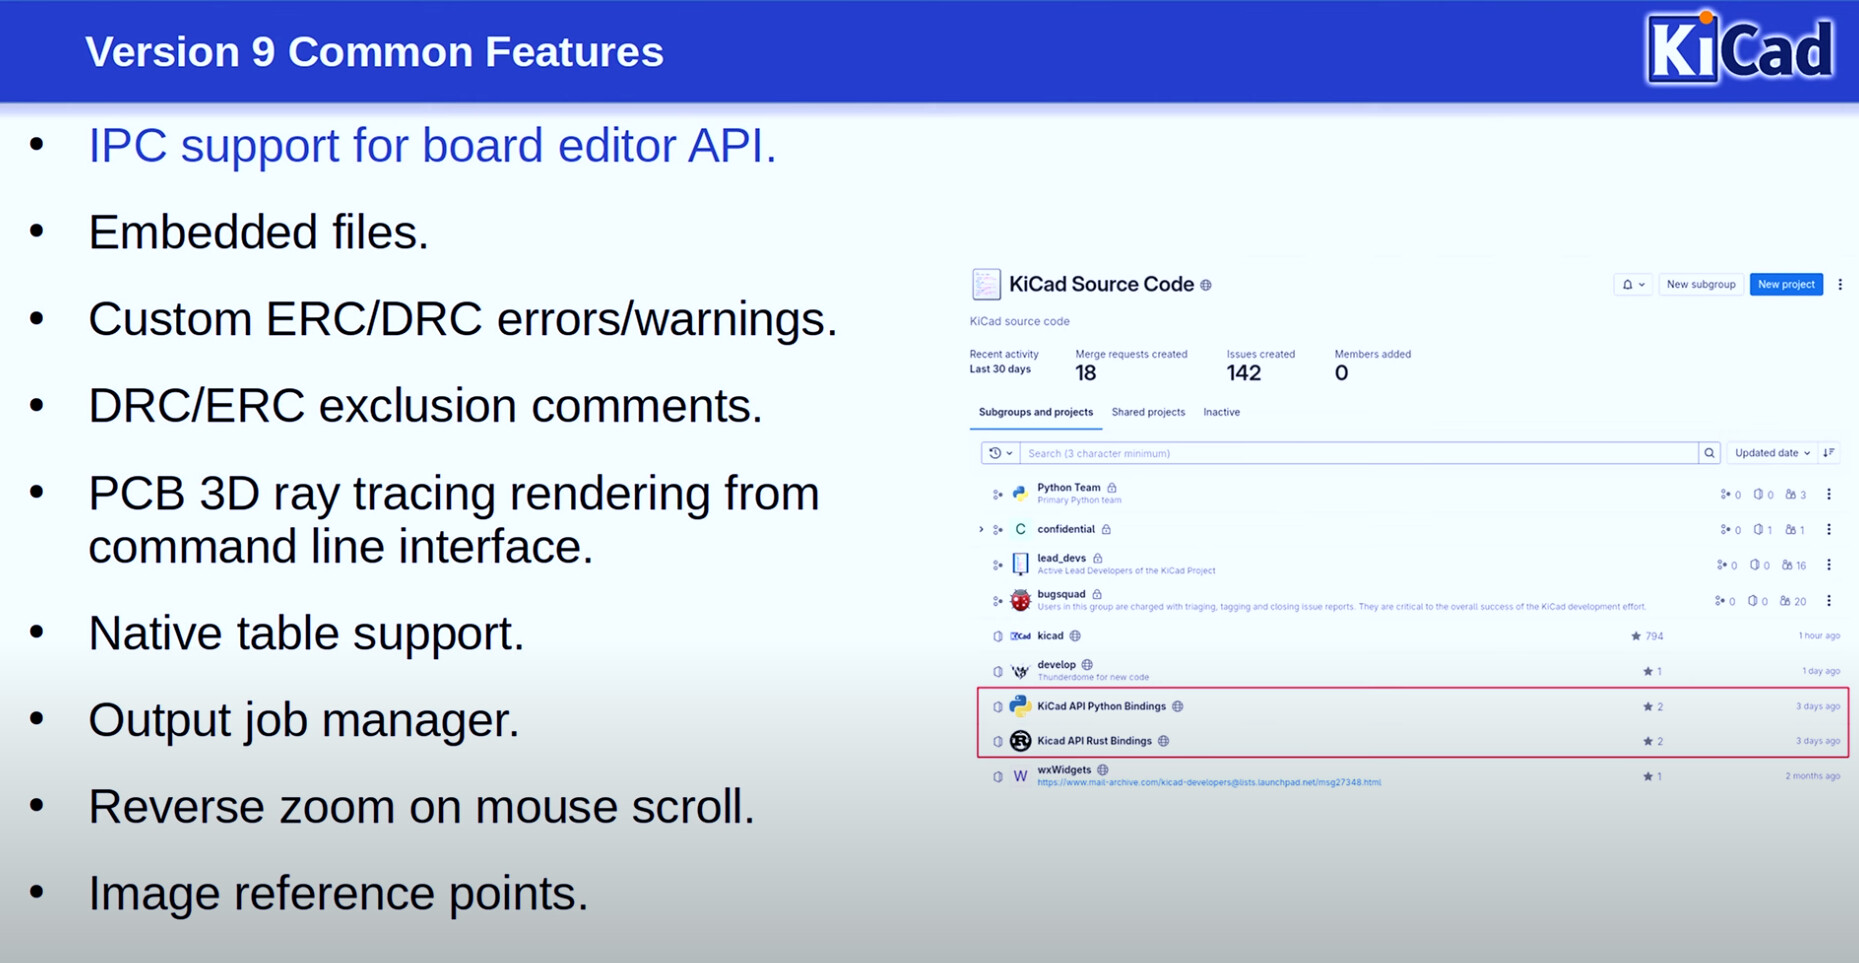Open the group actions kebab menu beside New project
Screen dimensions: 1859x963
(1840, 285)
